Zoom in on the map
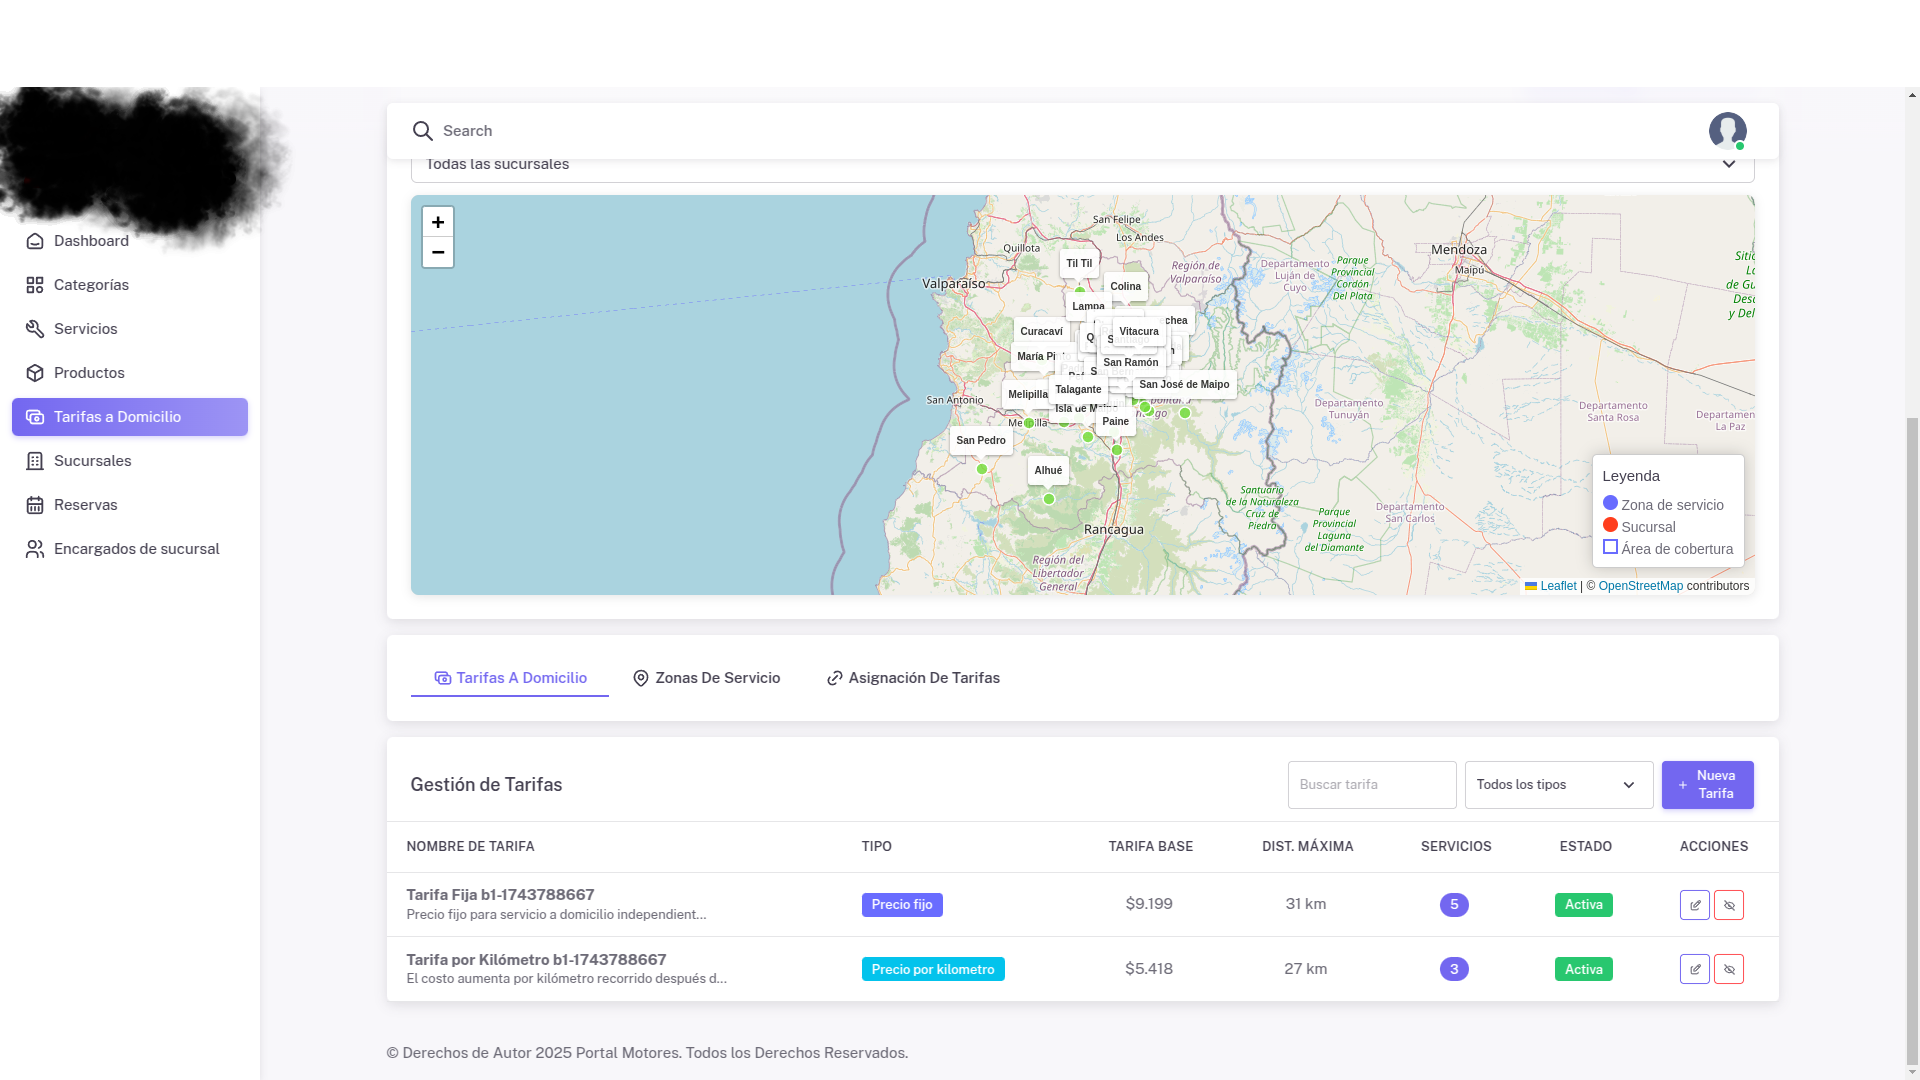 click(x=437, y=222)
